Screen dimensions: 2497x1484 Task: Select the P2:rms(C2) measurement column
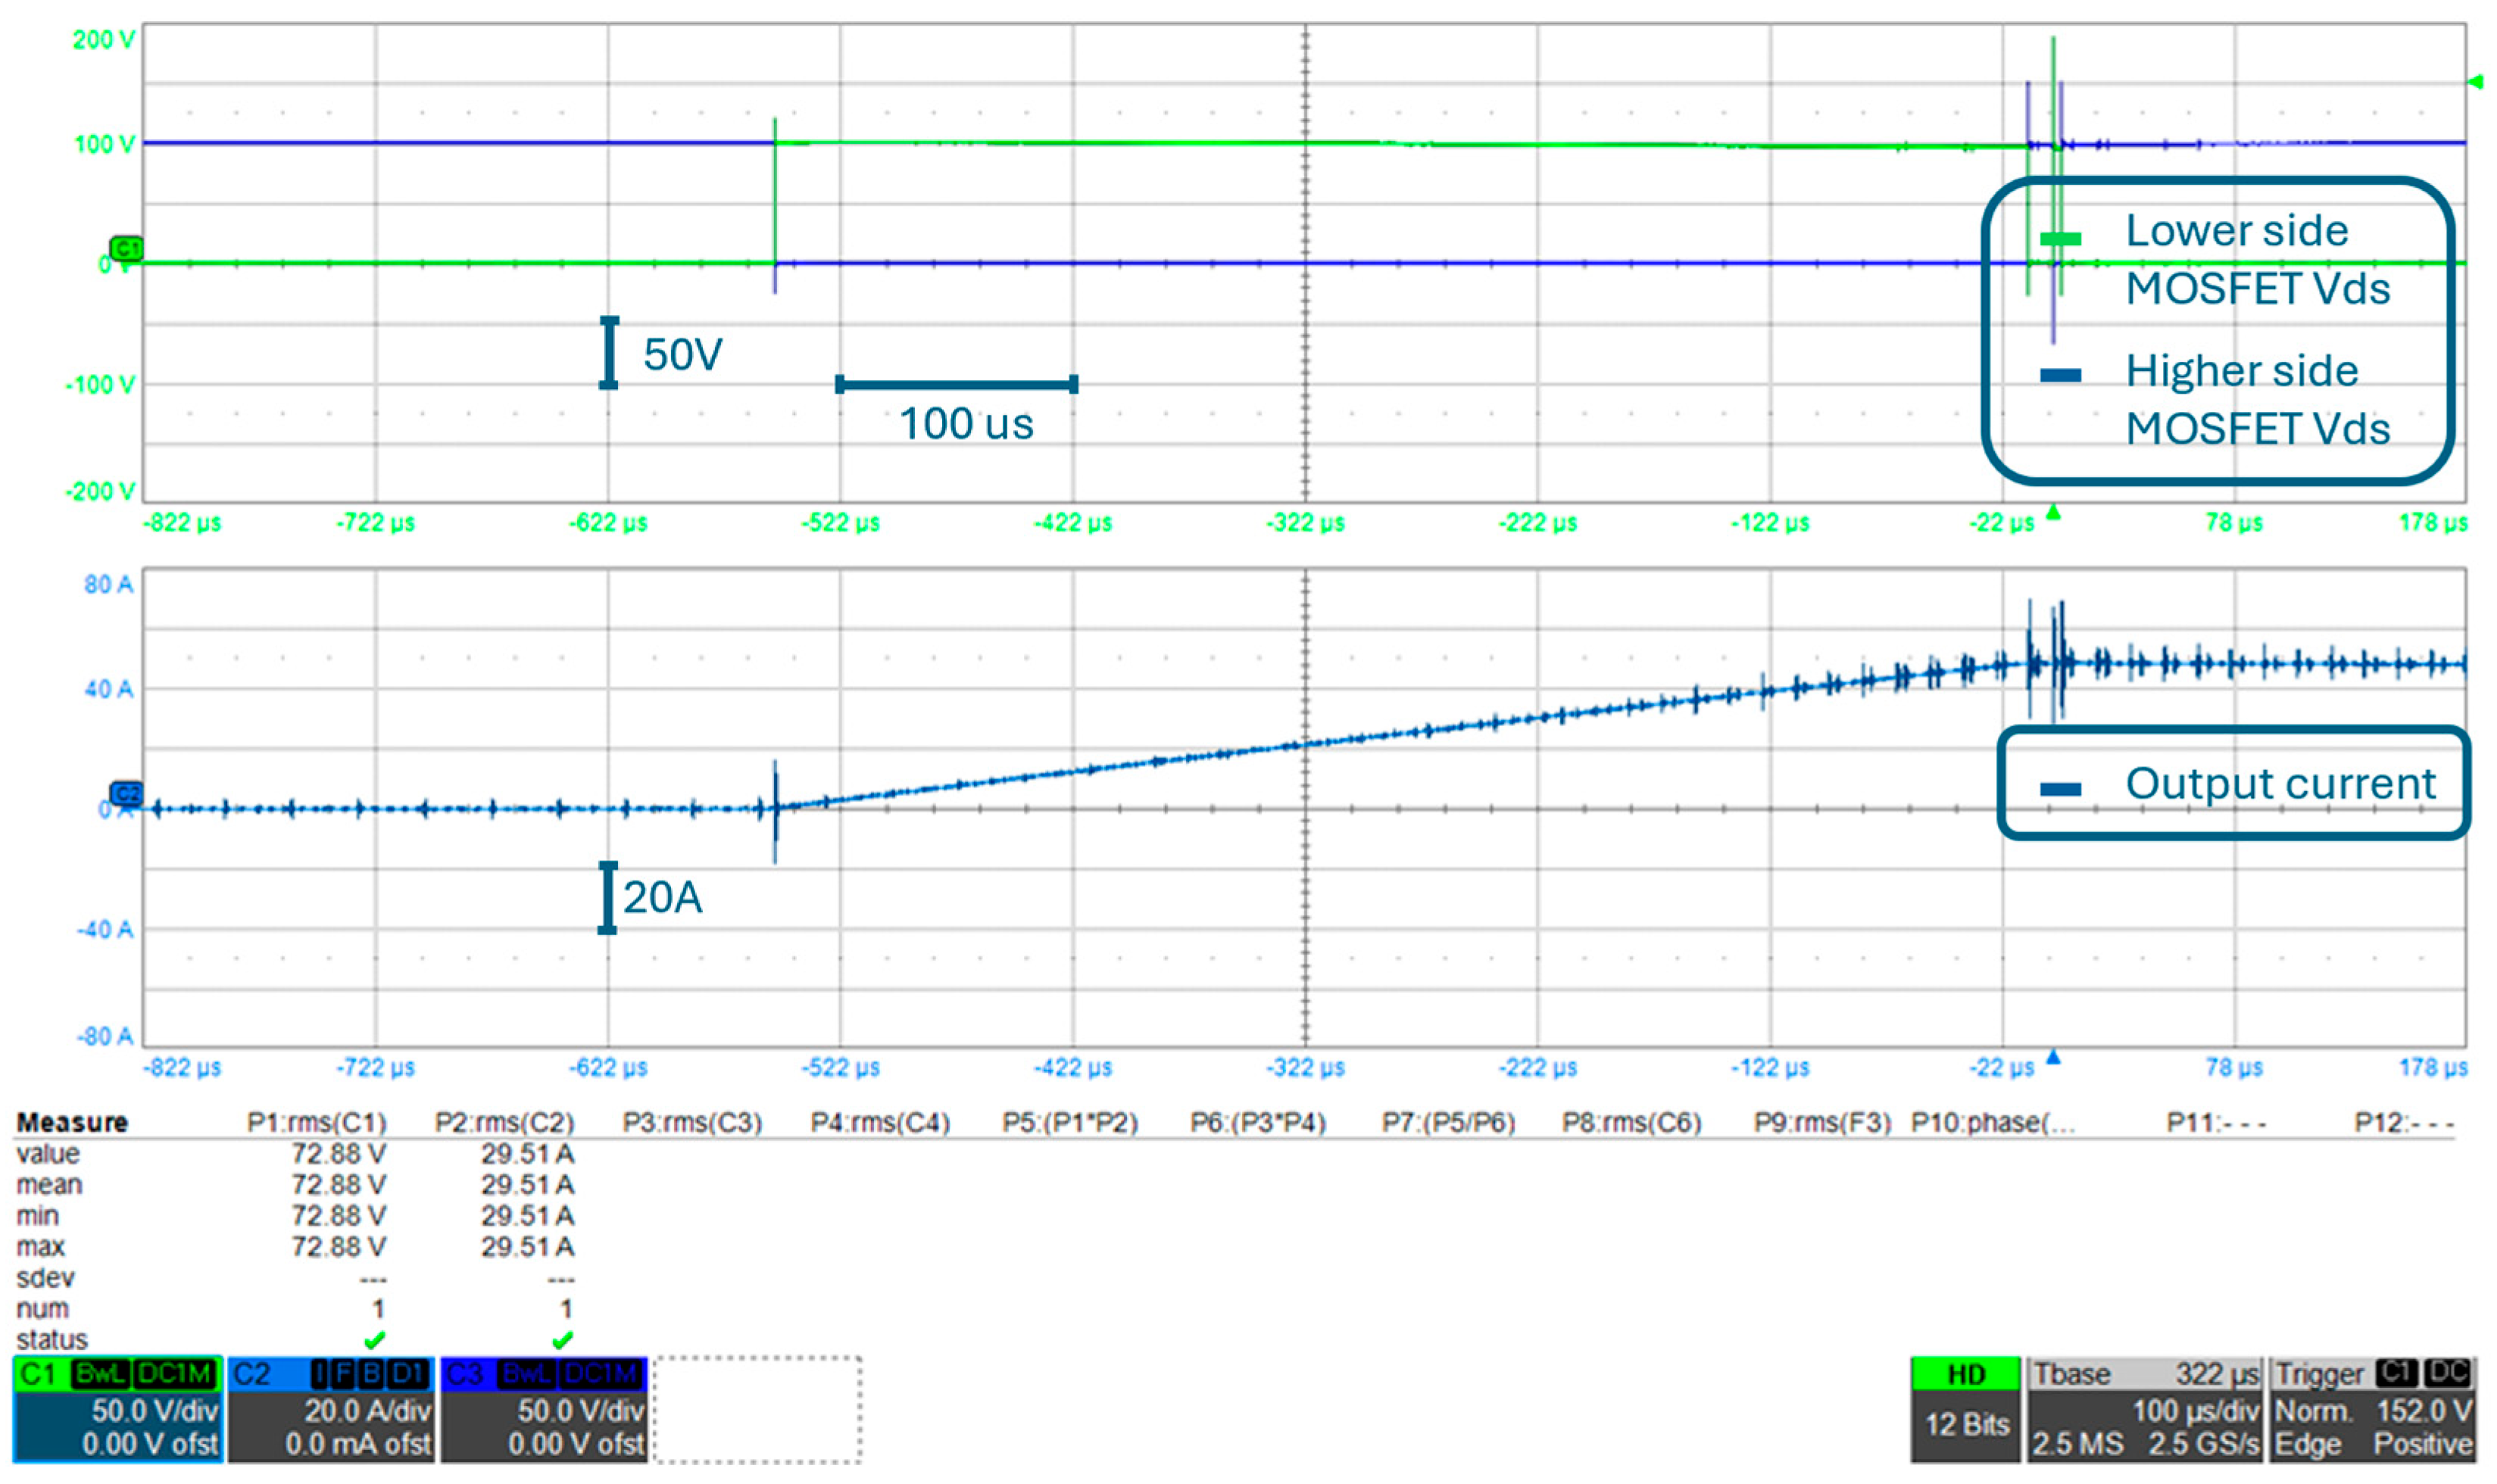[x=504, y=1123]
